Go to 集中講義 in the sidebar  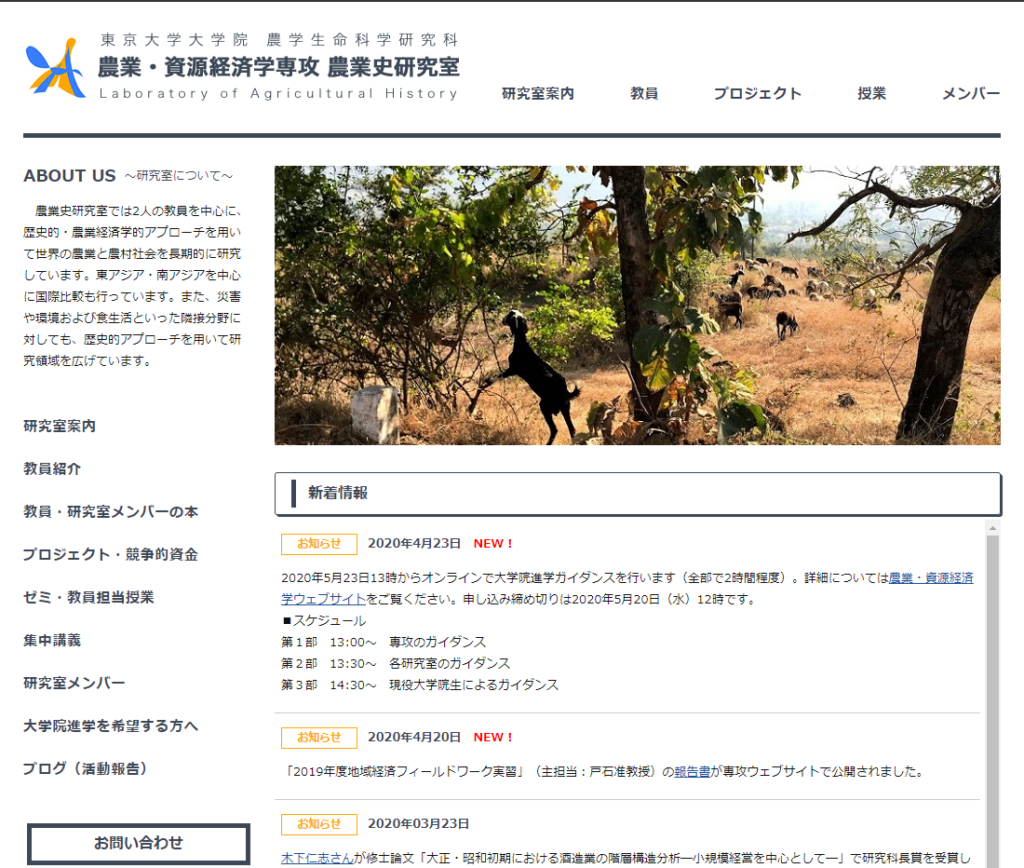point(52,640)
